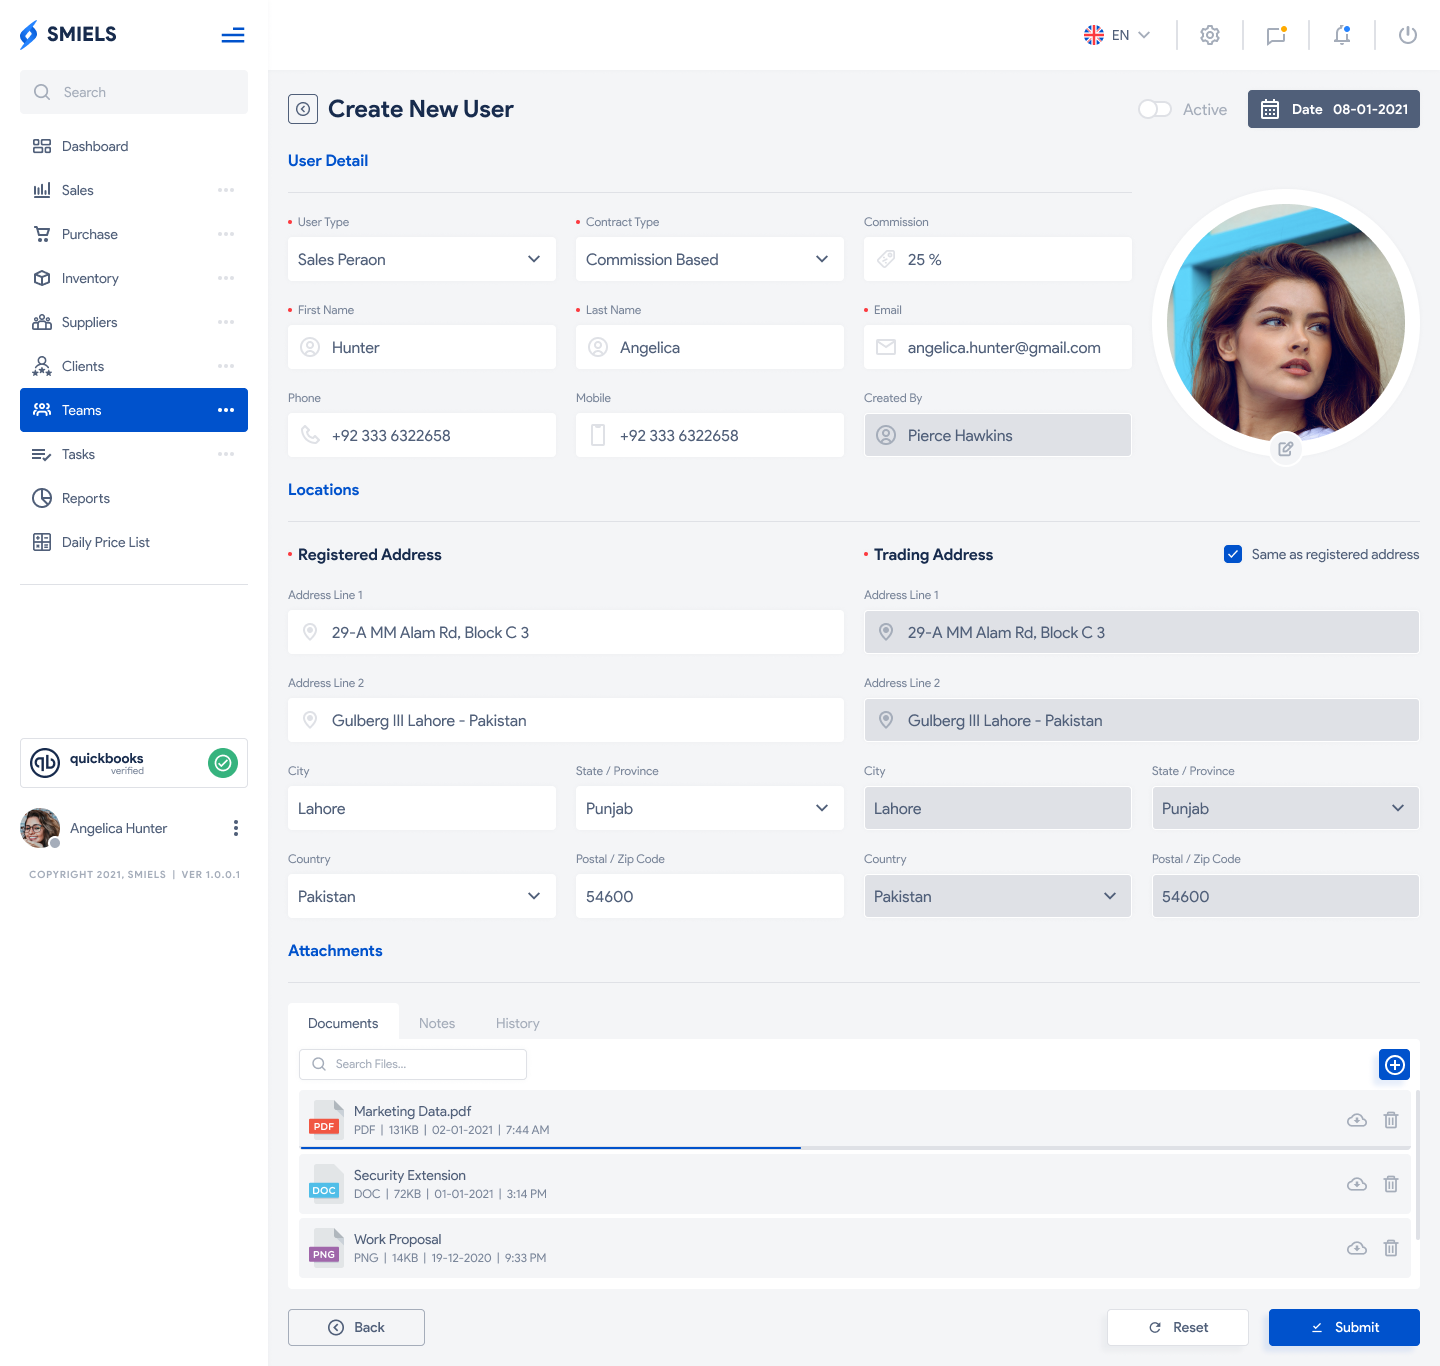This screenshot has height=1366, width=1440.
Task: Delete Marketing Data.pdf with trash icon
Action: pos(1391,1120)
